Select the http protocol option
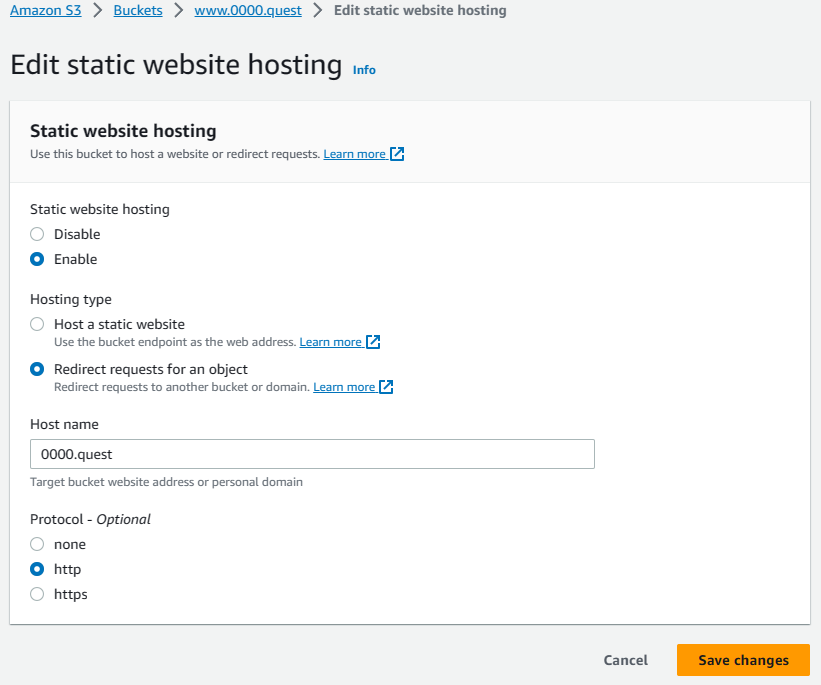 (37, 569)
